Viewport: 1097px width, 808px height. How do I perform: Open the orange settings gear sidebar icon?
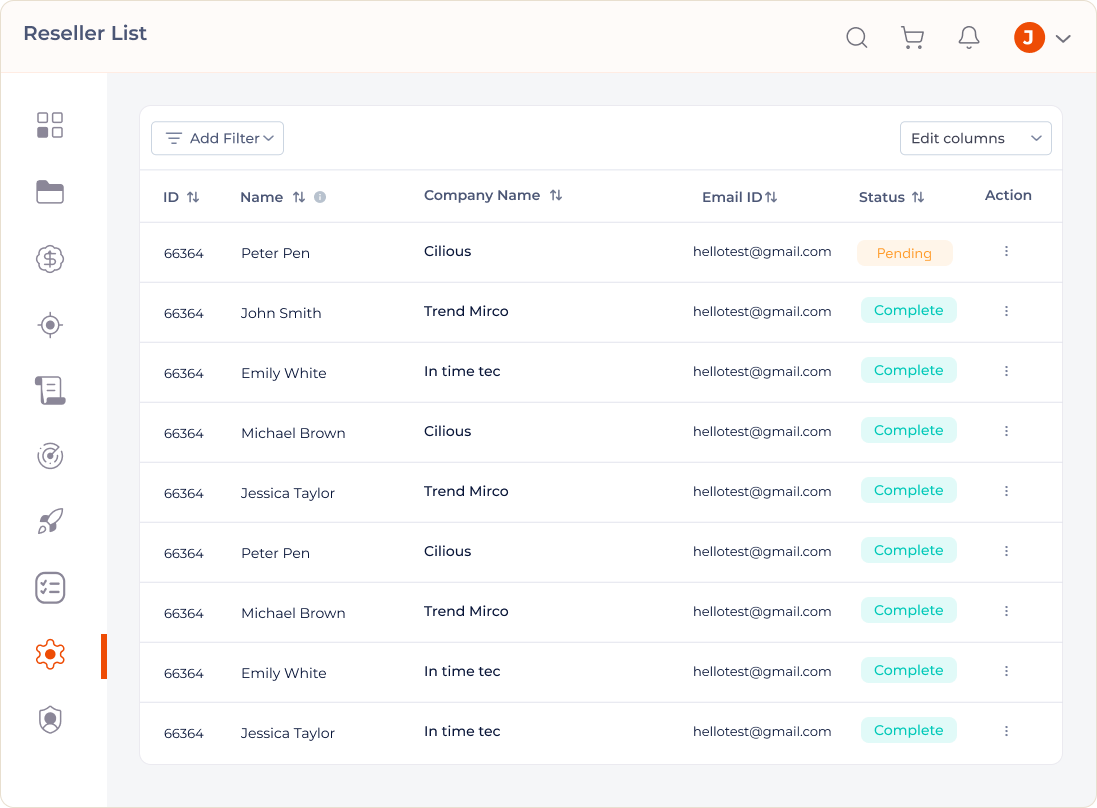[x=50, y=655]
